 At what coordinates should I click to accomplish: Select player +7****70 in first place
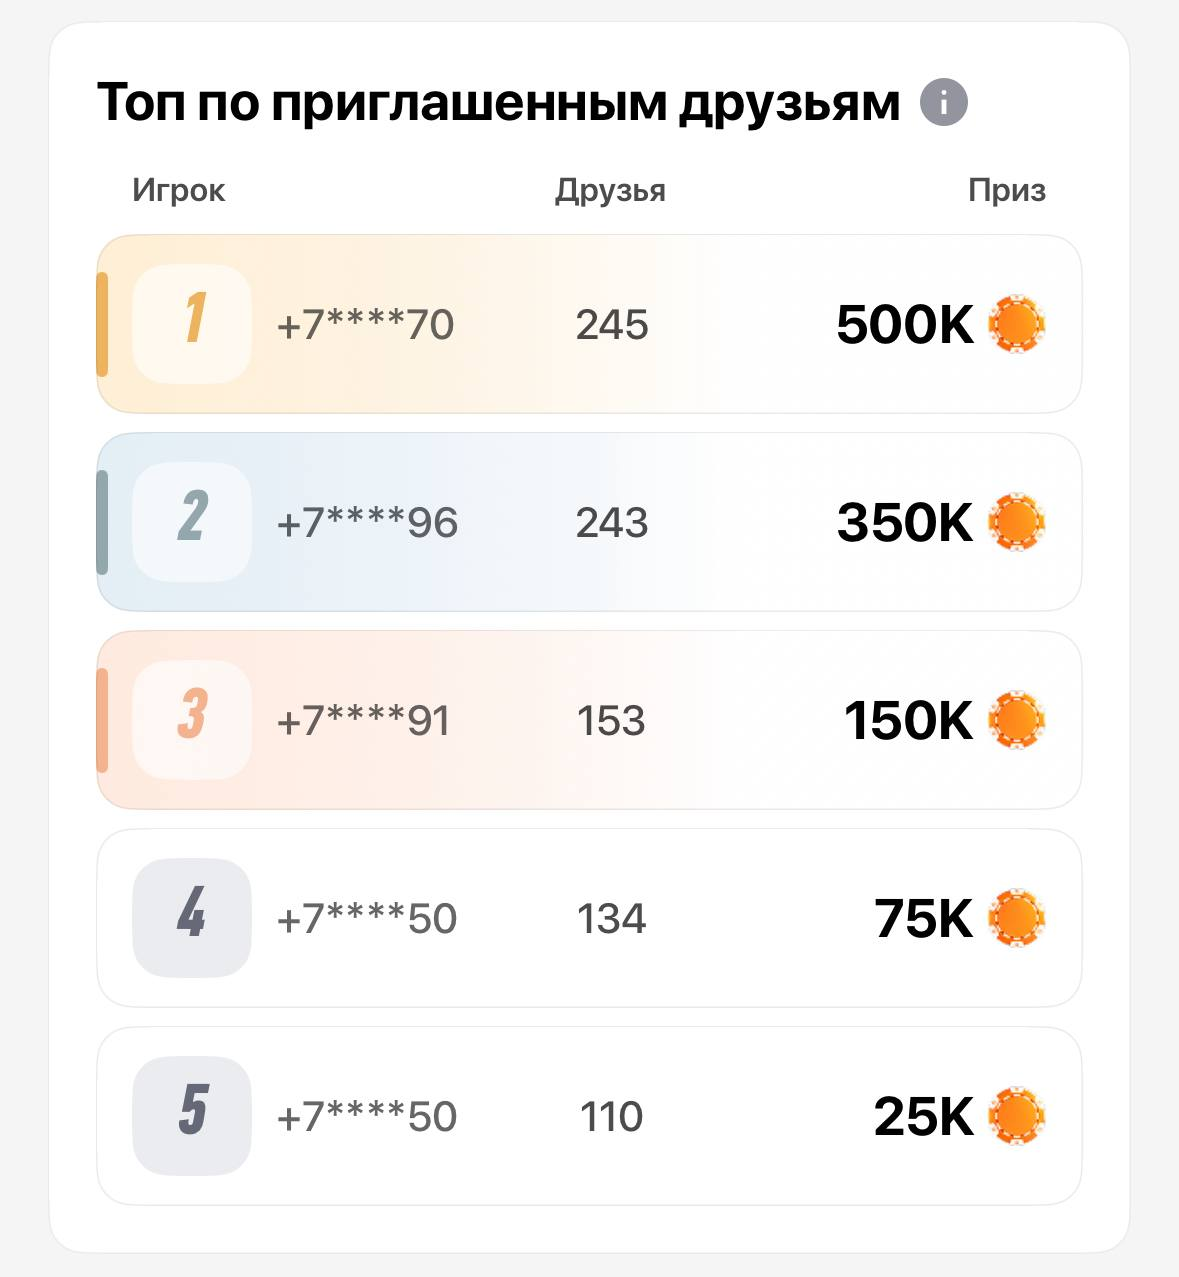[x=366, y=325]
